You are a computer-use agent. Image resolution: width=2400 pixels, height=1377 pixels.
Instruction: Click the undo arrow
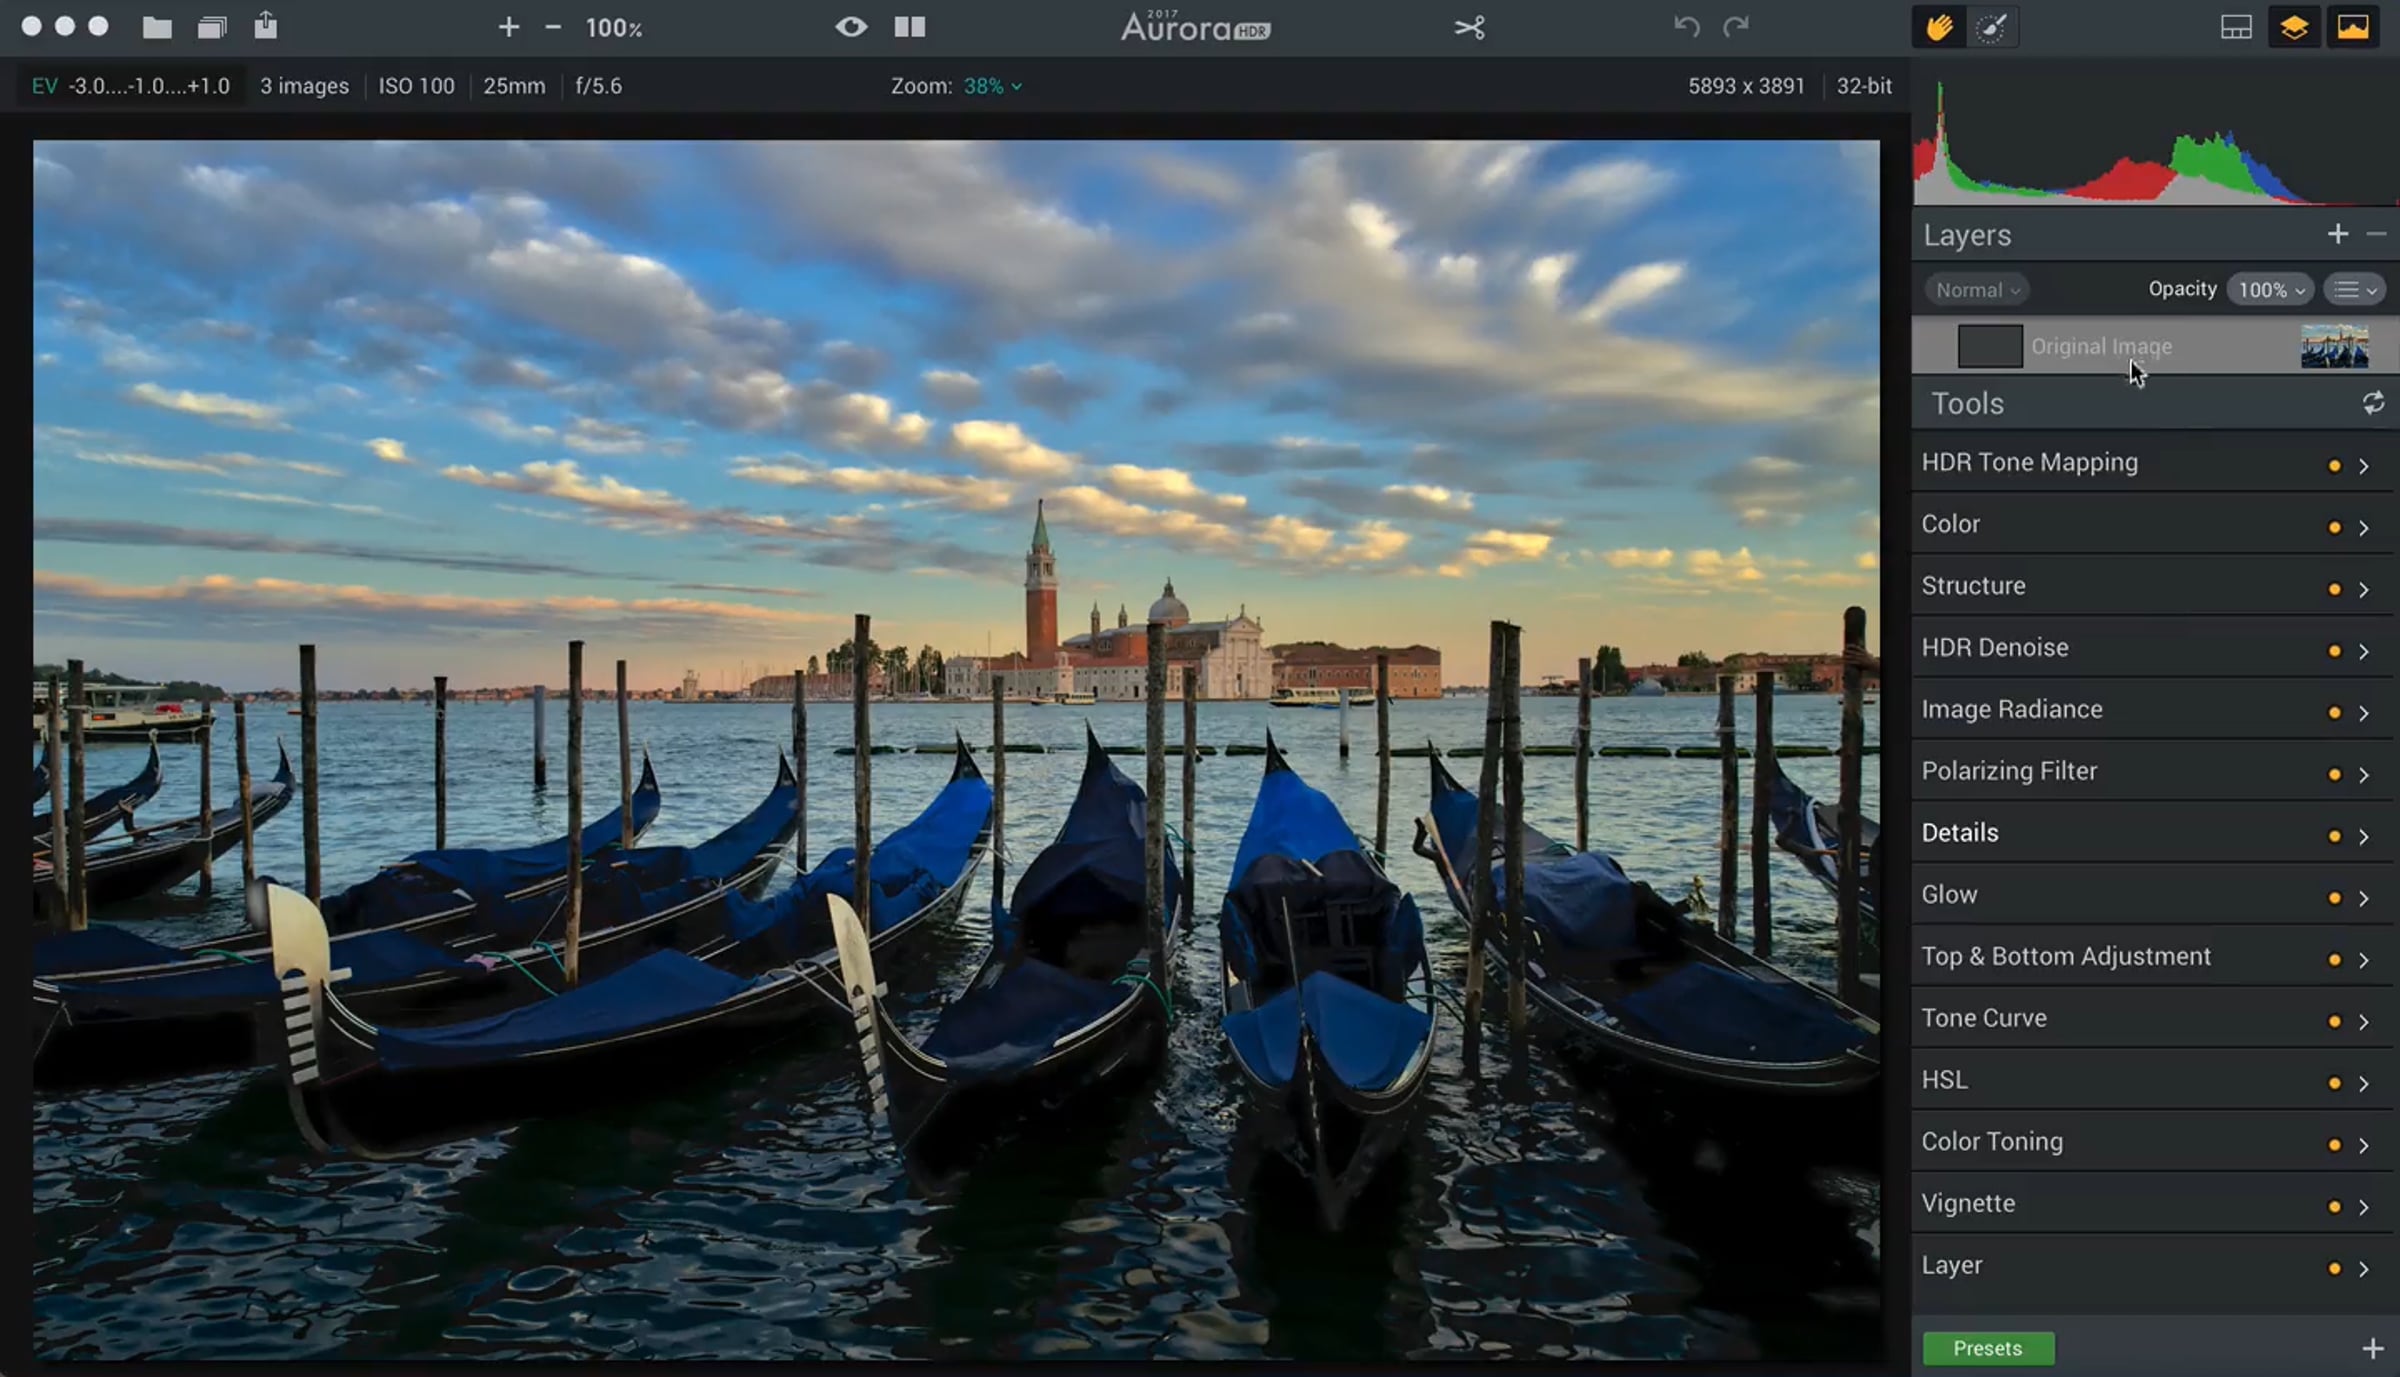1686,27
